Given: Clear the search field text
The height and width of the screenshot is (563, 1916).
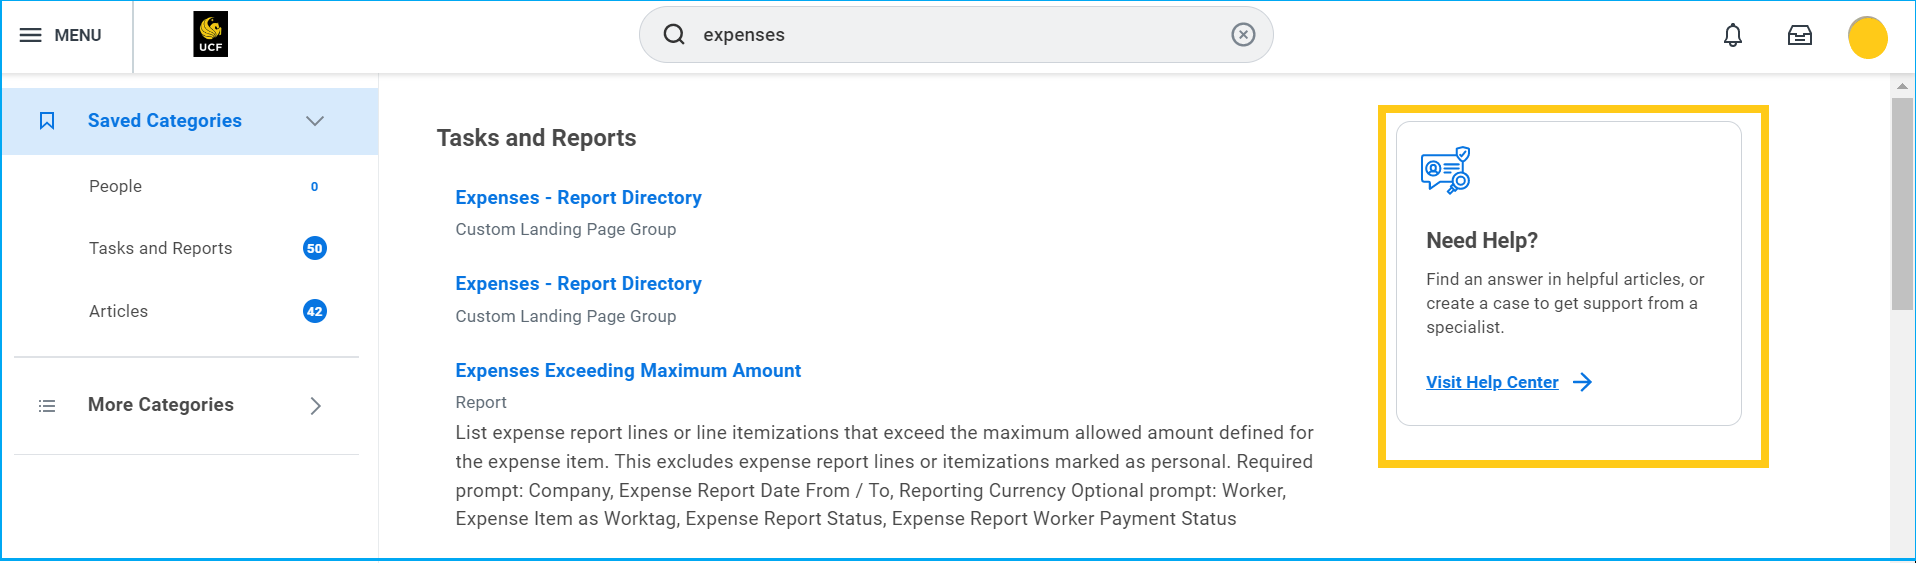Looking at the screenshot, I should (1242, 35).
